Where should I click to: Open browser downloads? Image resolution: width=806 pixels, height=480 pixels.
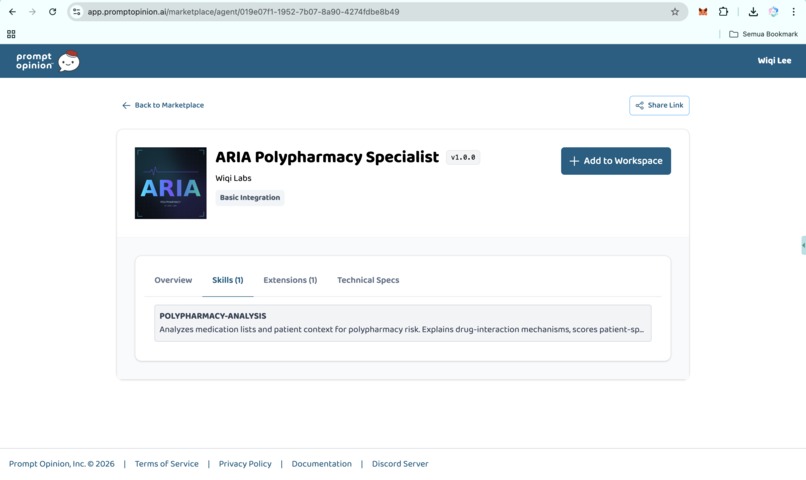pos(753,11)
